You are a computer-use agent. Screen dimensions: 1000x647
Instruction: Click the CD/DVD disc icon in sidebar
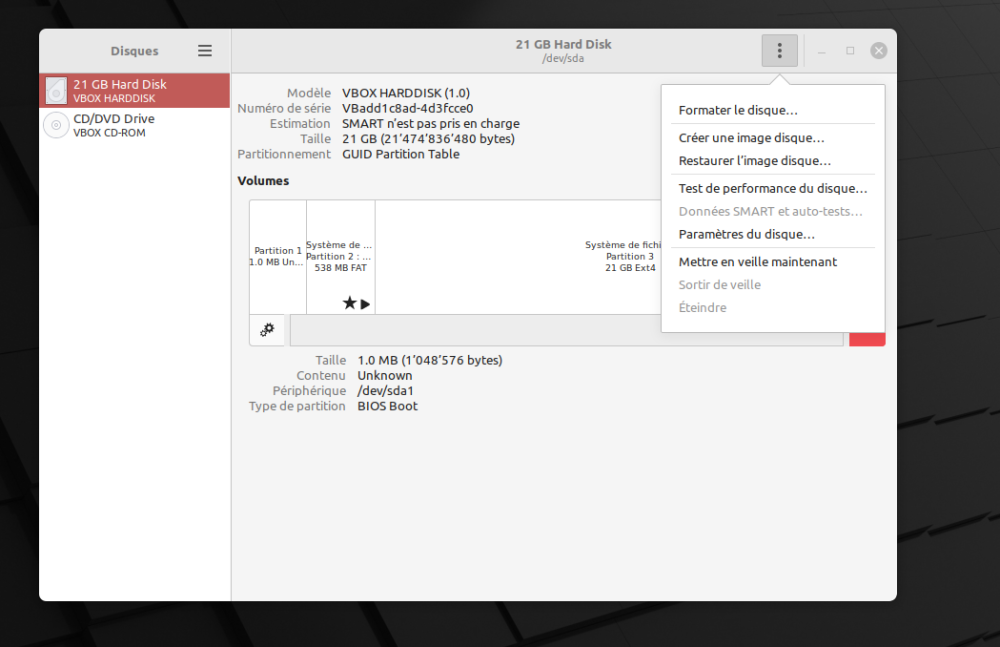click(x=56, y=125)
